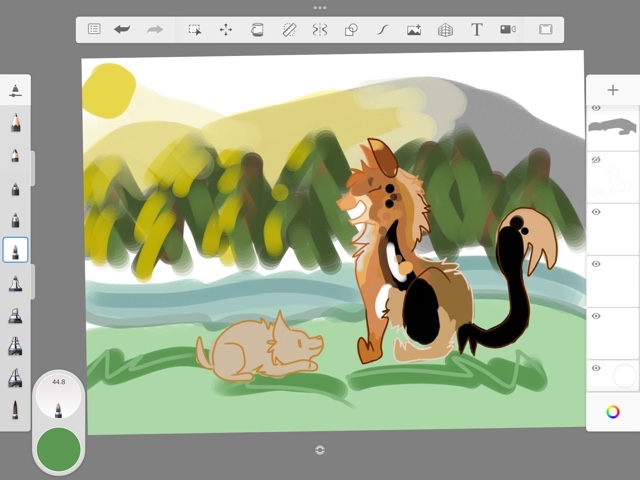Open the main menu list icon
This screenshot has height=480, width=640.
[94, 30]
